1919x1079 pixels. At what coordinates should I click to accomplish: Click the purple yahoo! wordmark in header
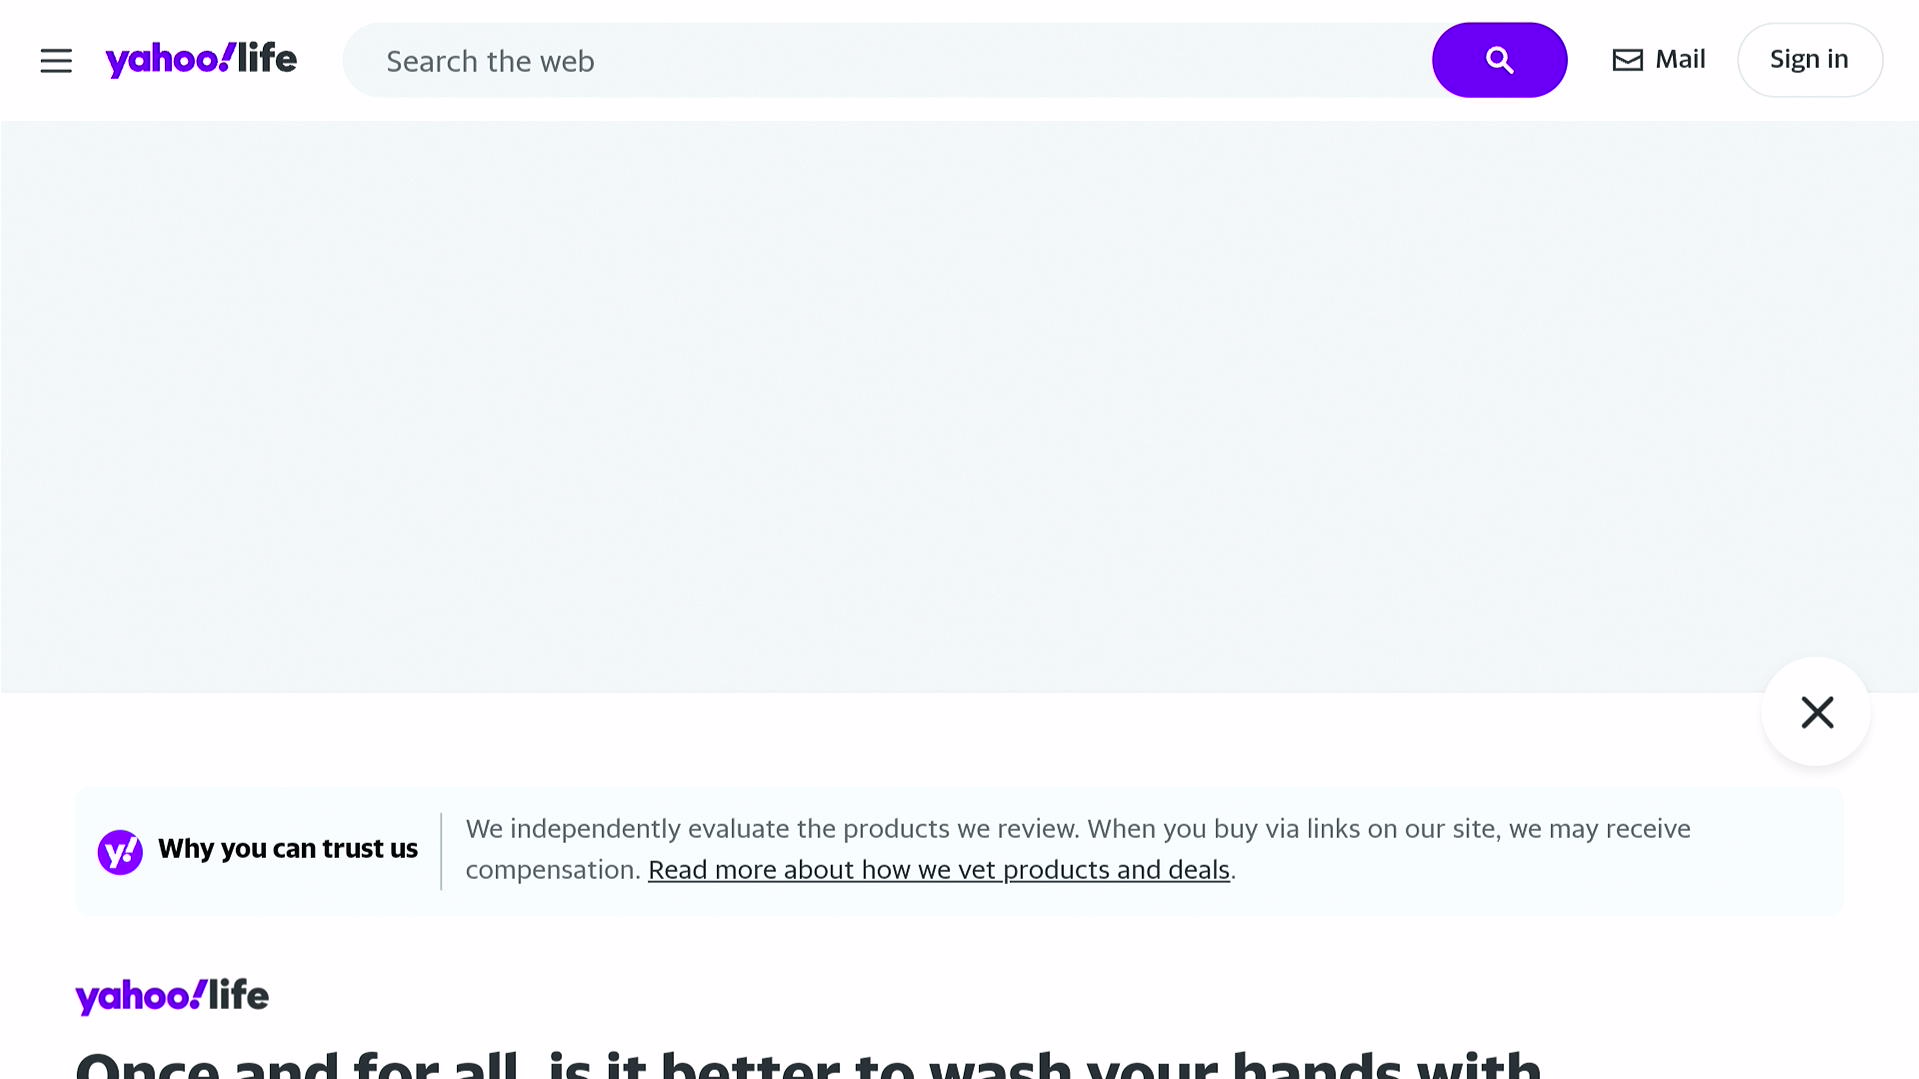coord(168,60)
